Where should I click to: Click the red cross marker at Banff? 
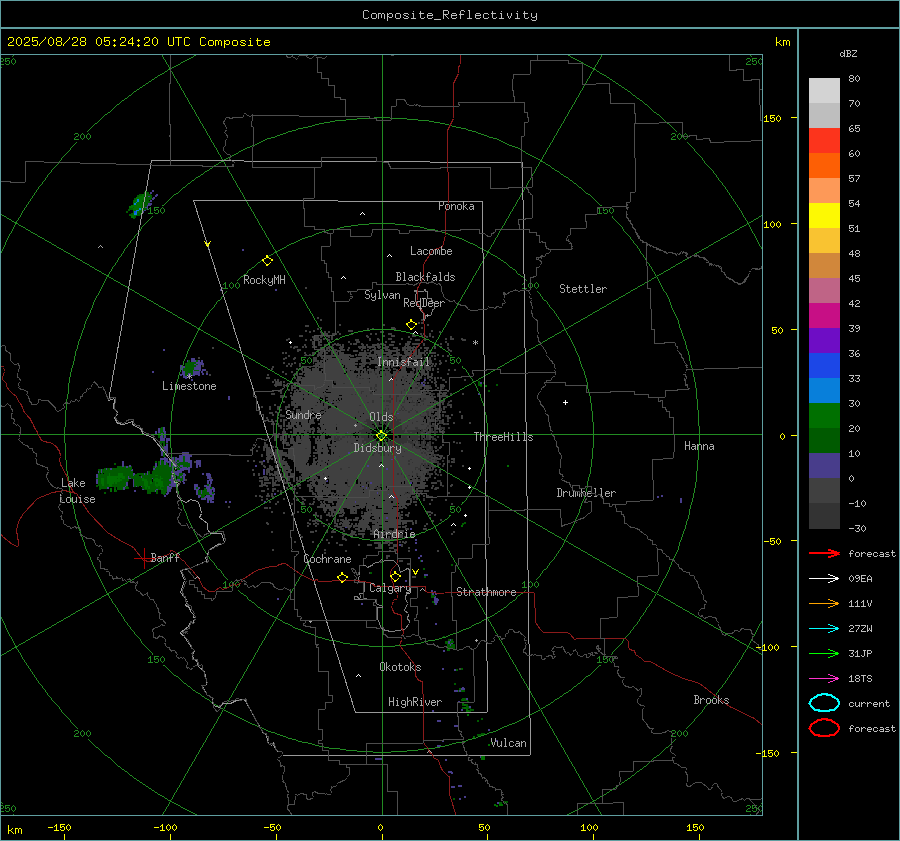coord(142,558)
